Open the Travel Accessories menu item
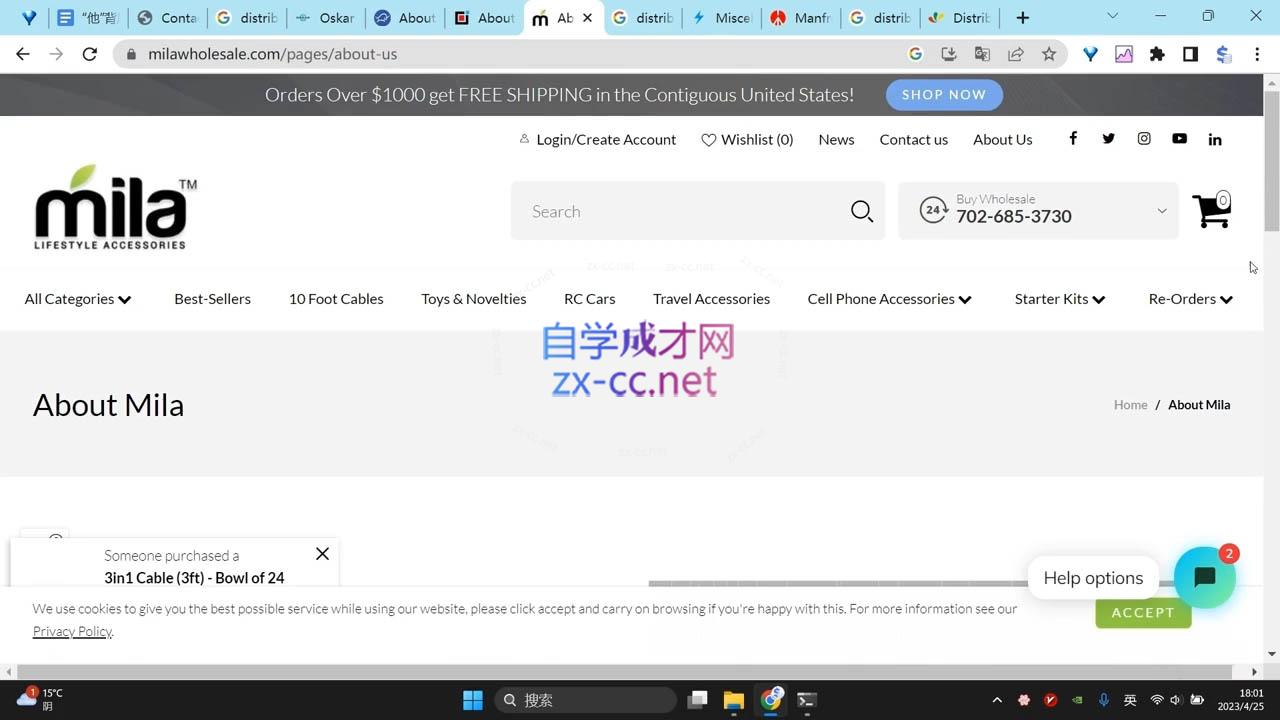The image size is (1280, 720). tap(711, 299)
